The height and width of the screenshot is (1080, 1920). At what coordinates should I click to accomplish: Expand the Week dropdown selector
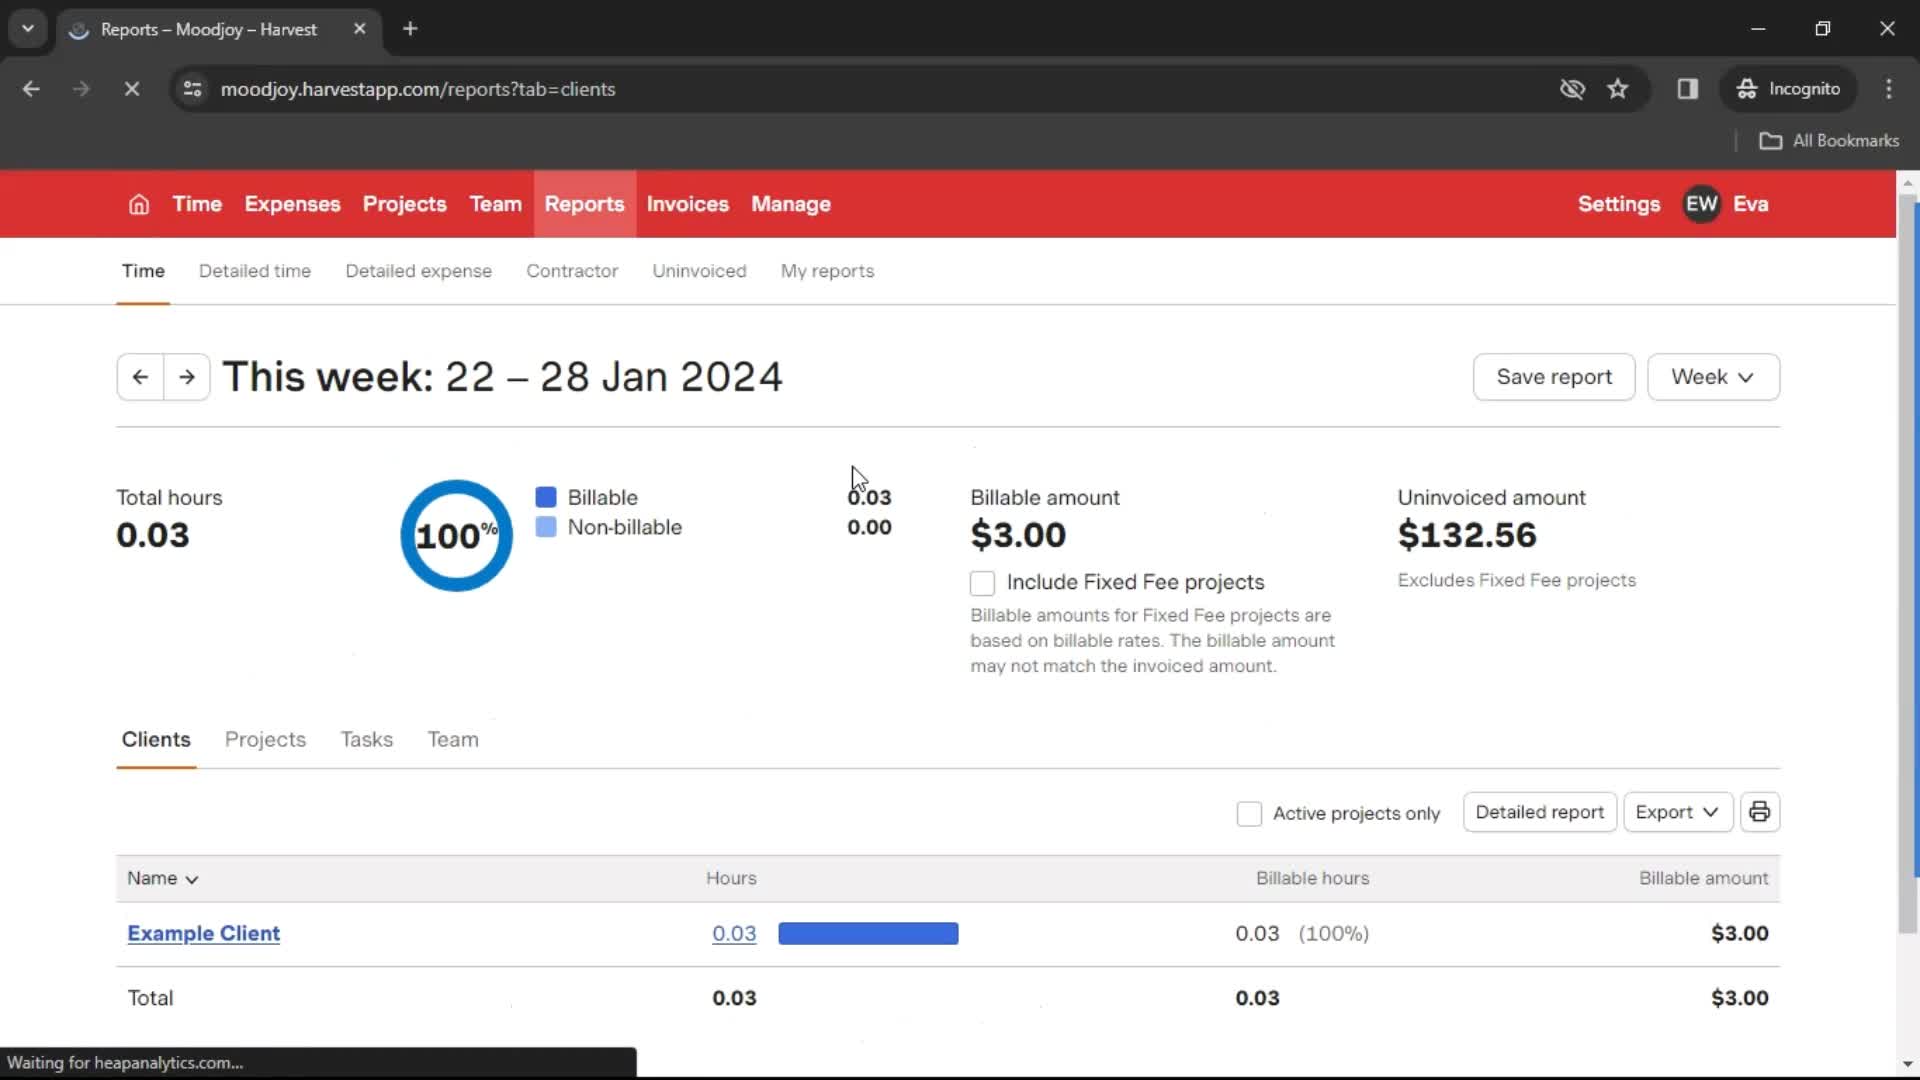click(1712, 376)
